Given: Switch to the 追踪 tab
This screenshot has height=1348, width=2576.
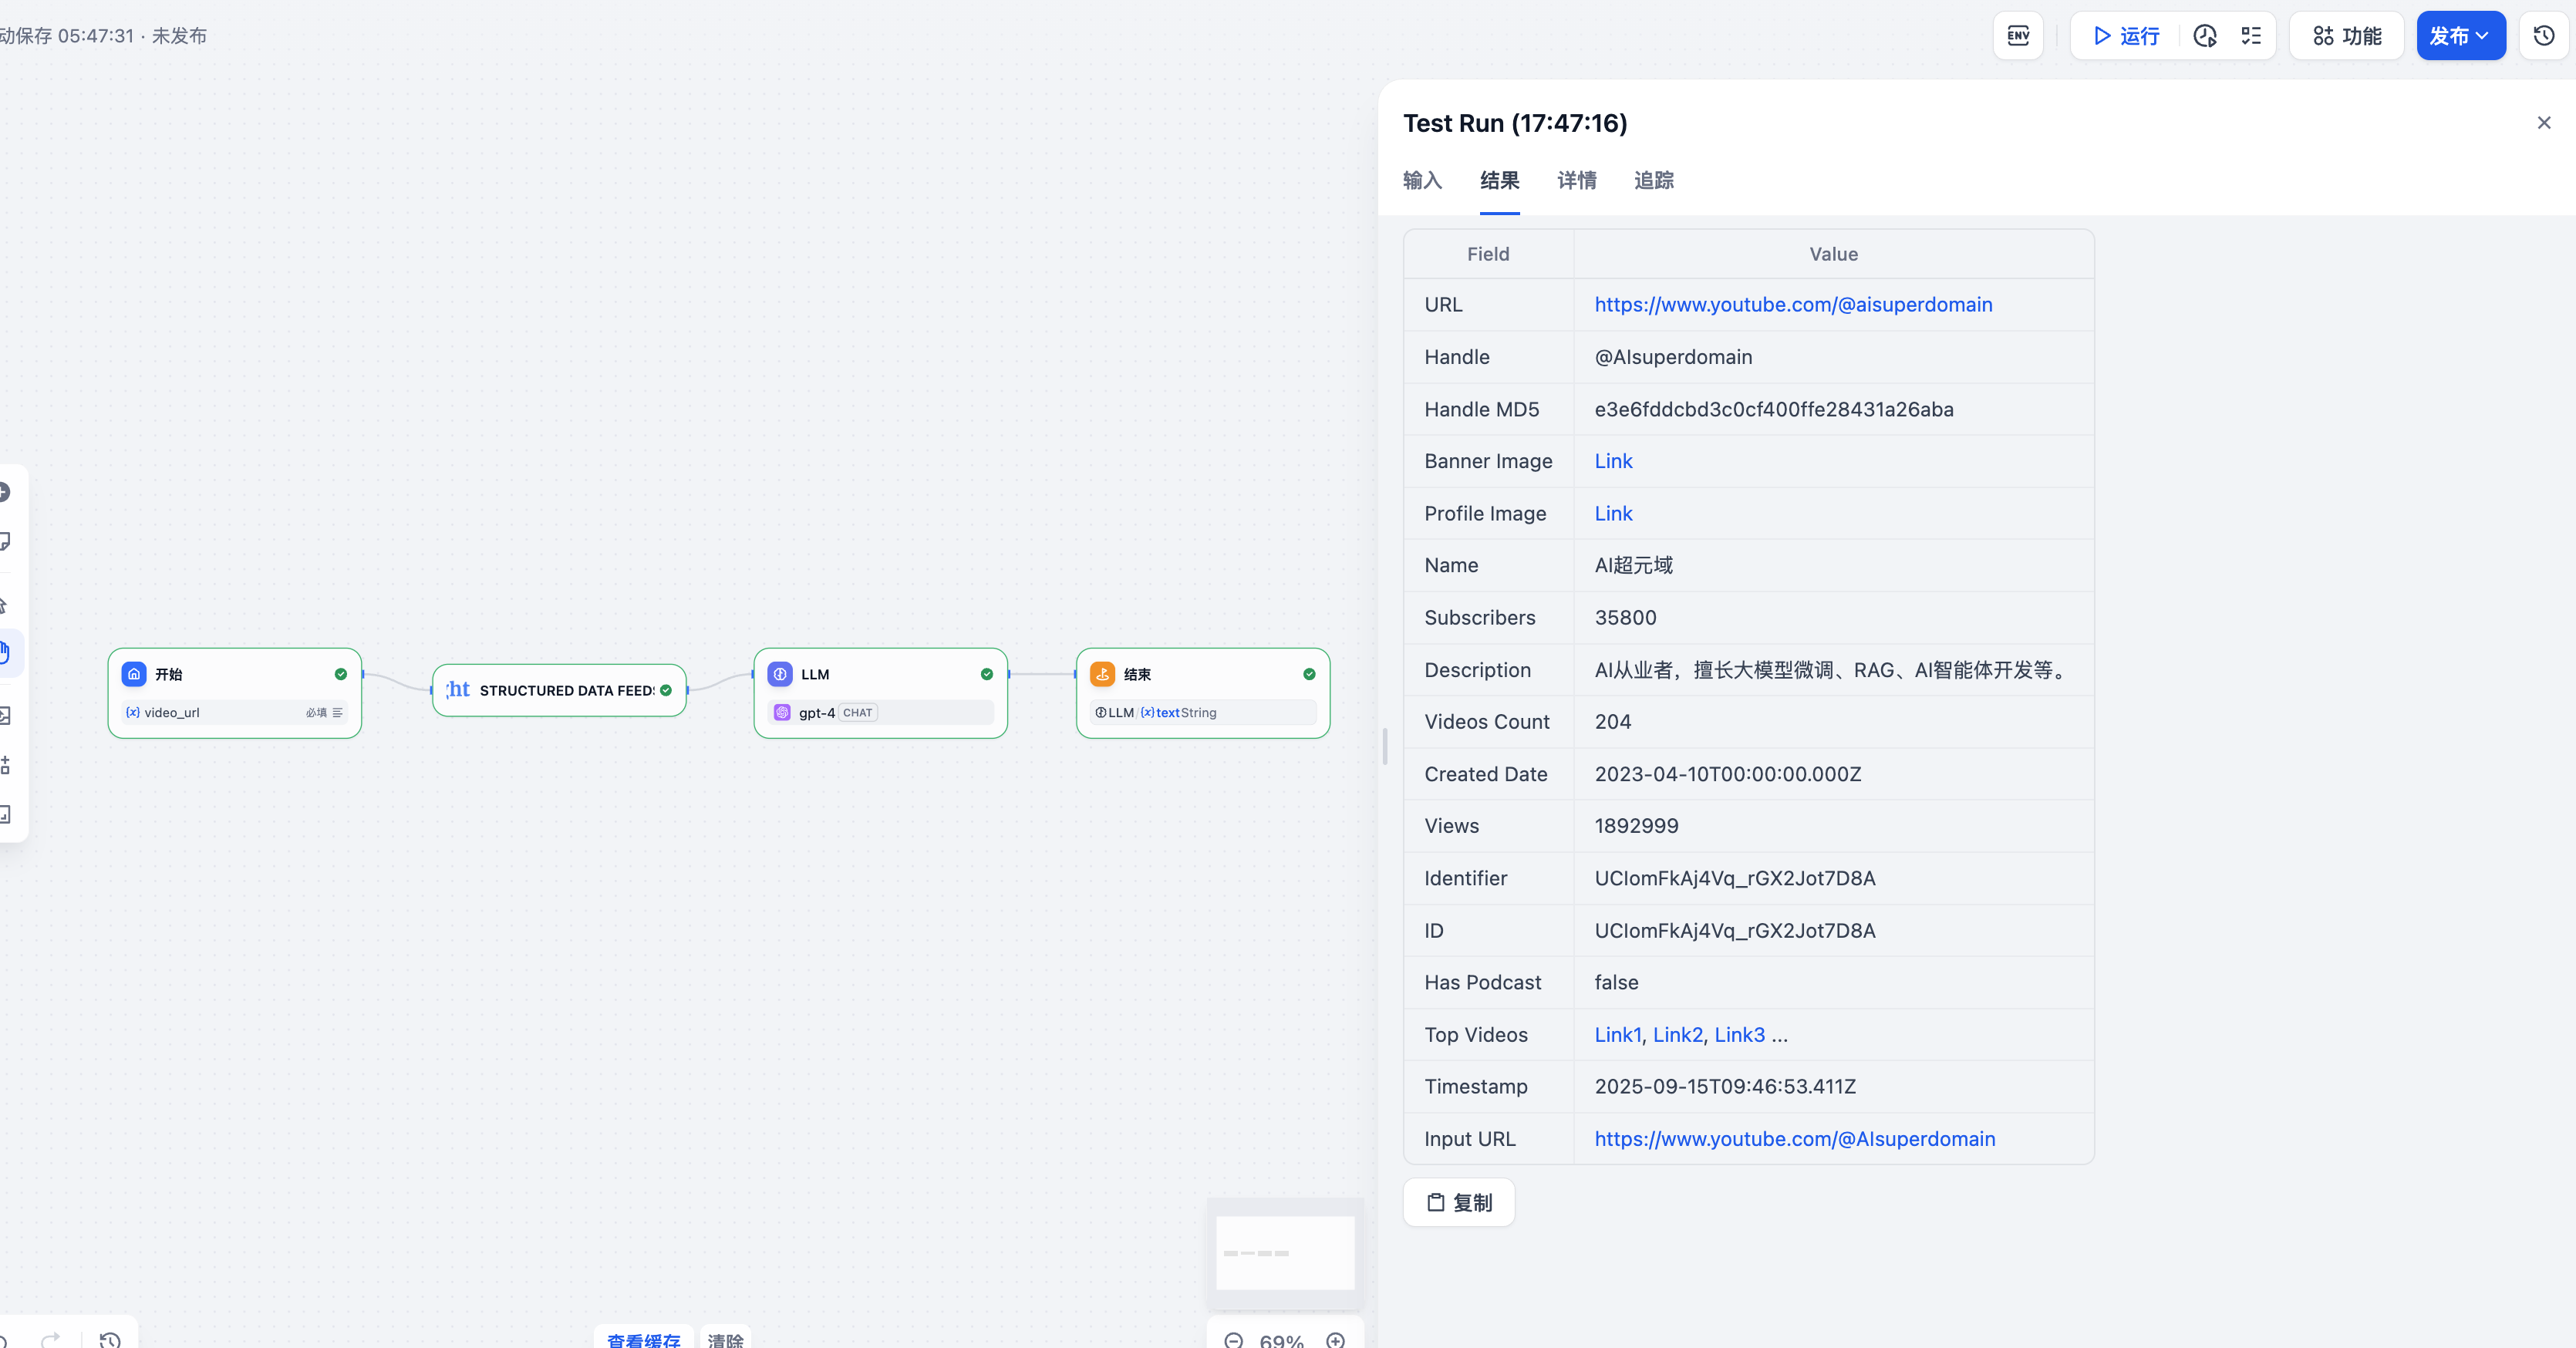Looking at the screenshot, I should [1653, 181].
